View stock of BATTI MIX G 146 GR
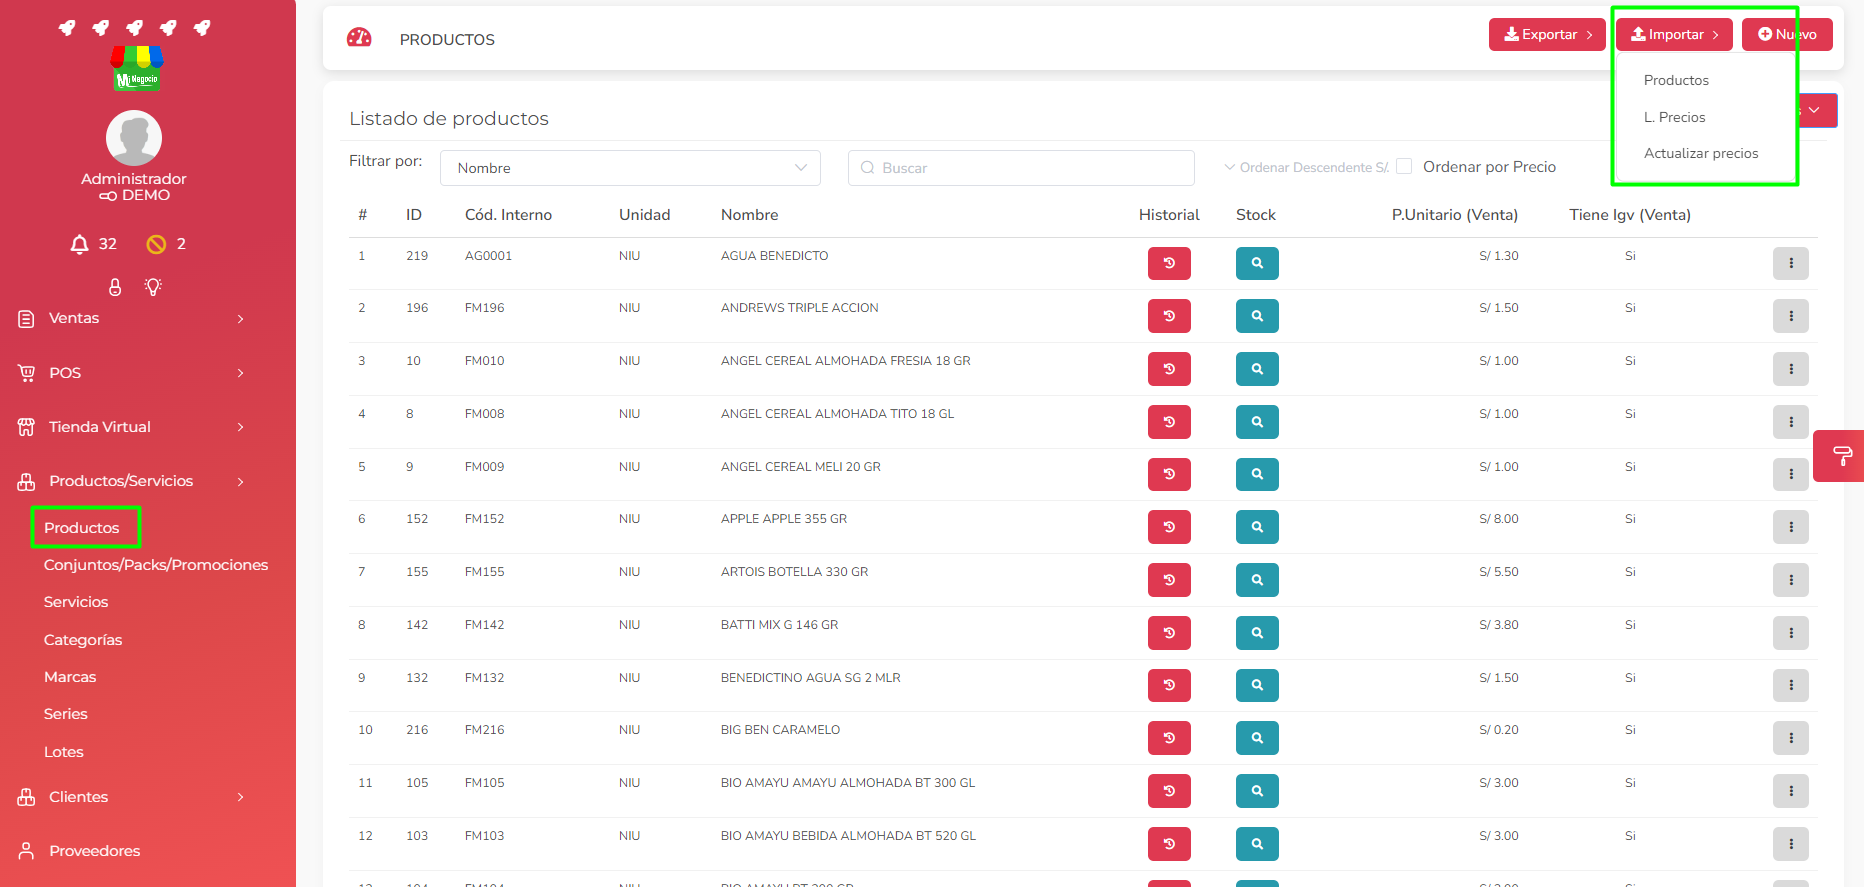 (x=1257, y=633)
